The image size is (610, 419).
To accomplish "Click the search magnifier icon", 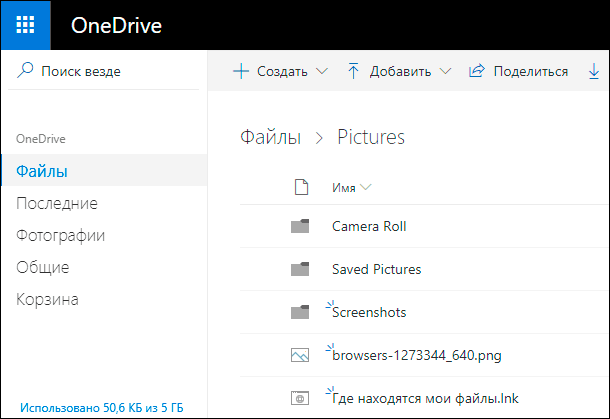I will click(x=25, y=70).
